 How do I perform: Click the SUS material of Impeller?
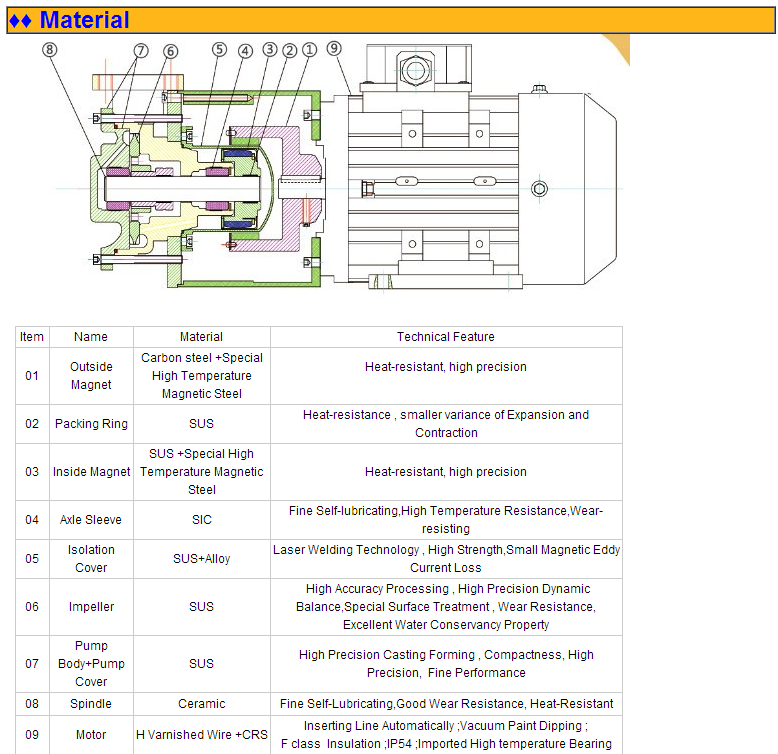tap(201, 607)
